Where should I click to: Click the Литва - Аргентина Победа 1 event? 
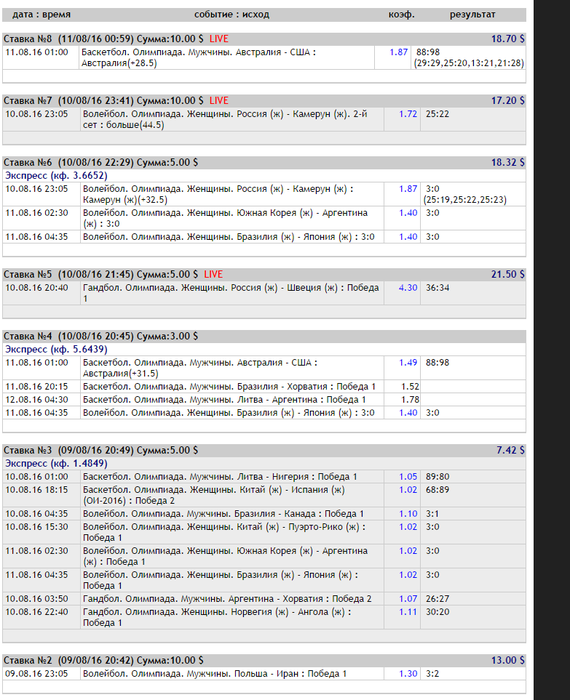tap(224, 400)
